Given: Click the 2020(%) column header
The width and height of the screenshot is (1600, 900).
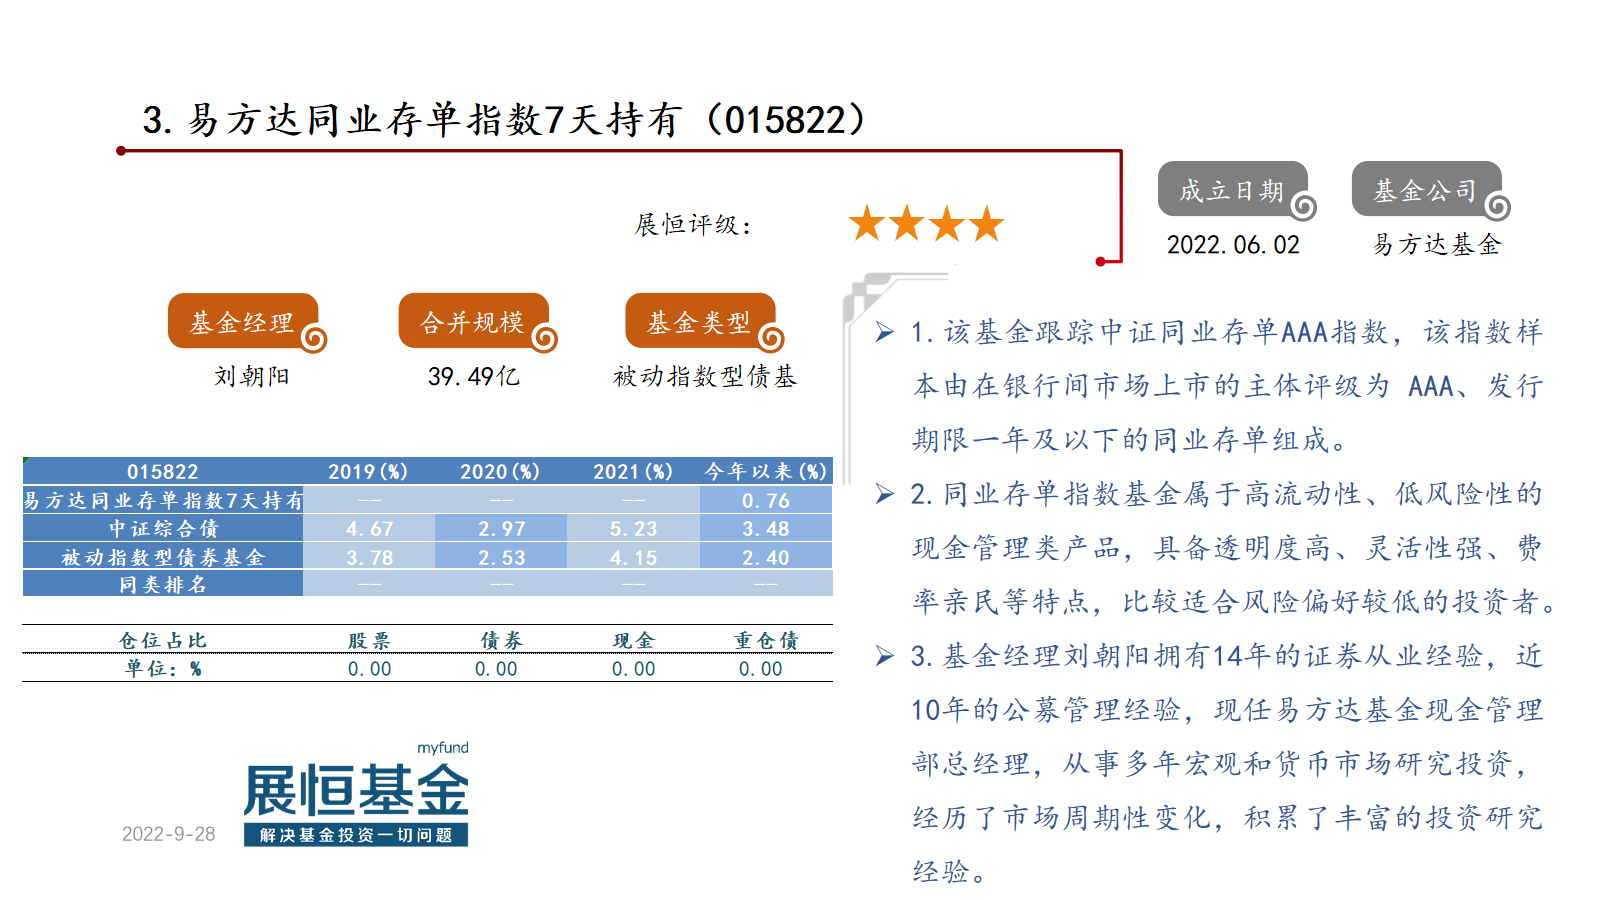Looking at the screenshot, I should 500,471.
